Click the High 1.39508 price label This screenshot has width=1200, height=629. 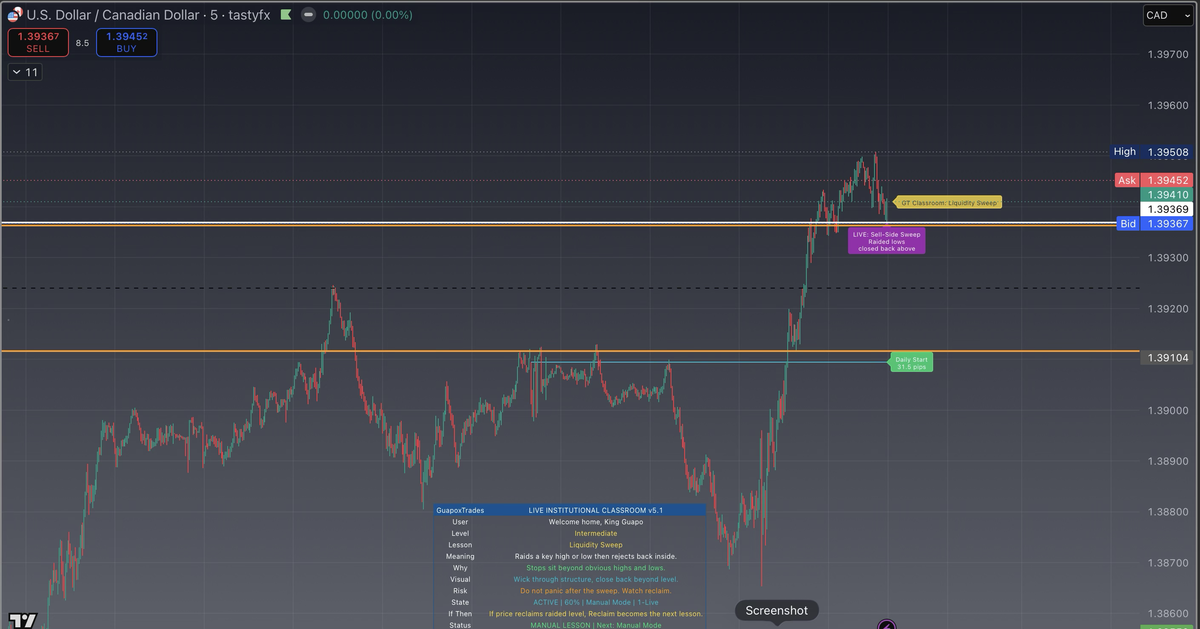1152,152
